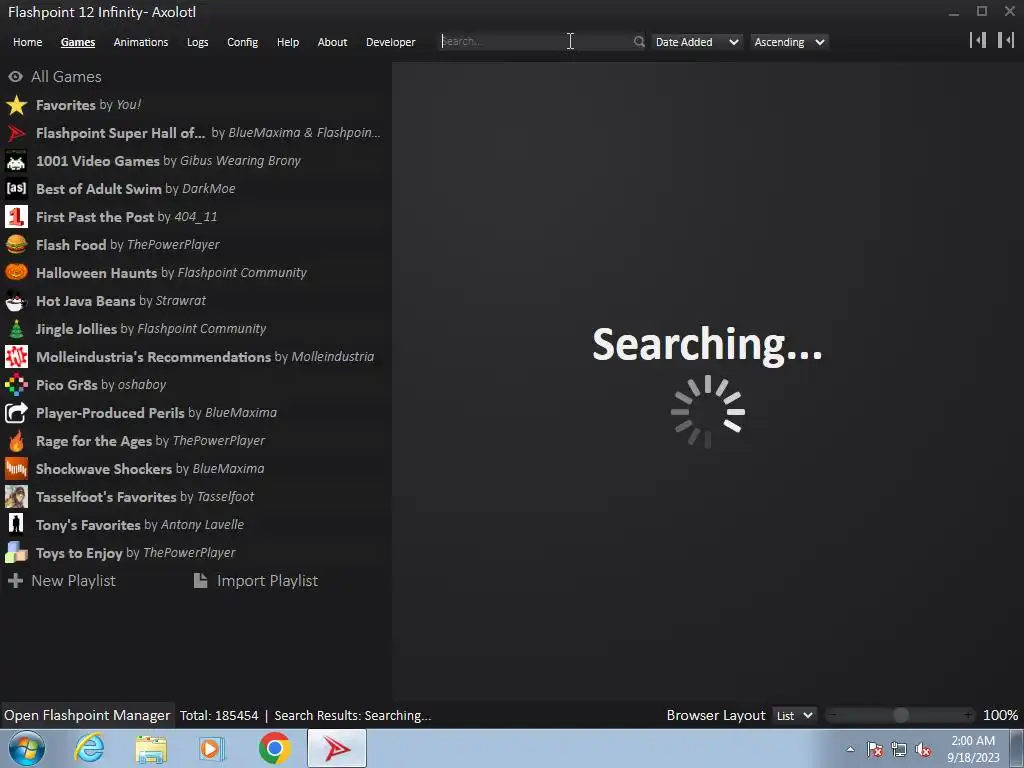Image resolution: width=1024 pixels, height=768 pixels.
Task: Click the taskbar clock showing 2:00 AM
Action: coord(973,749)
